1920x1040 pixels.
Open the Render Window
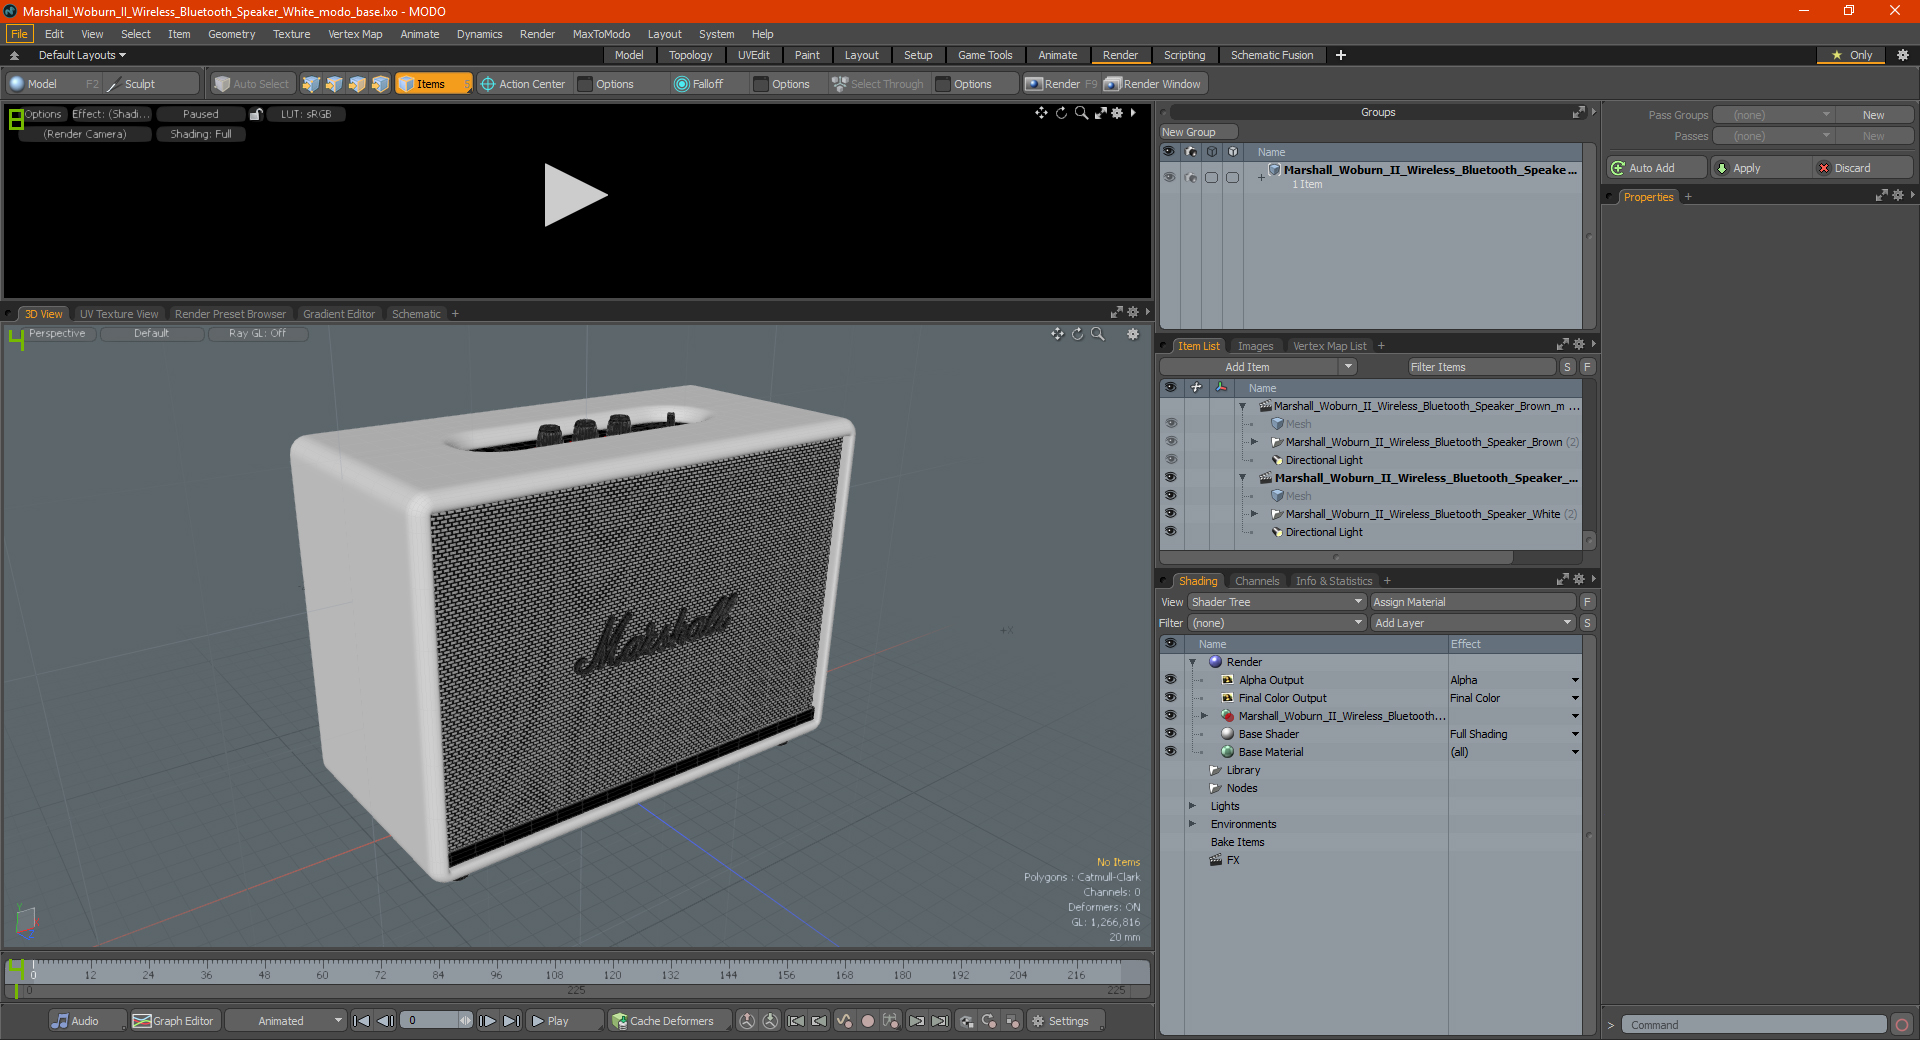pyautogui.click(x=1153, y=84)
